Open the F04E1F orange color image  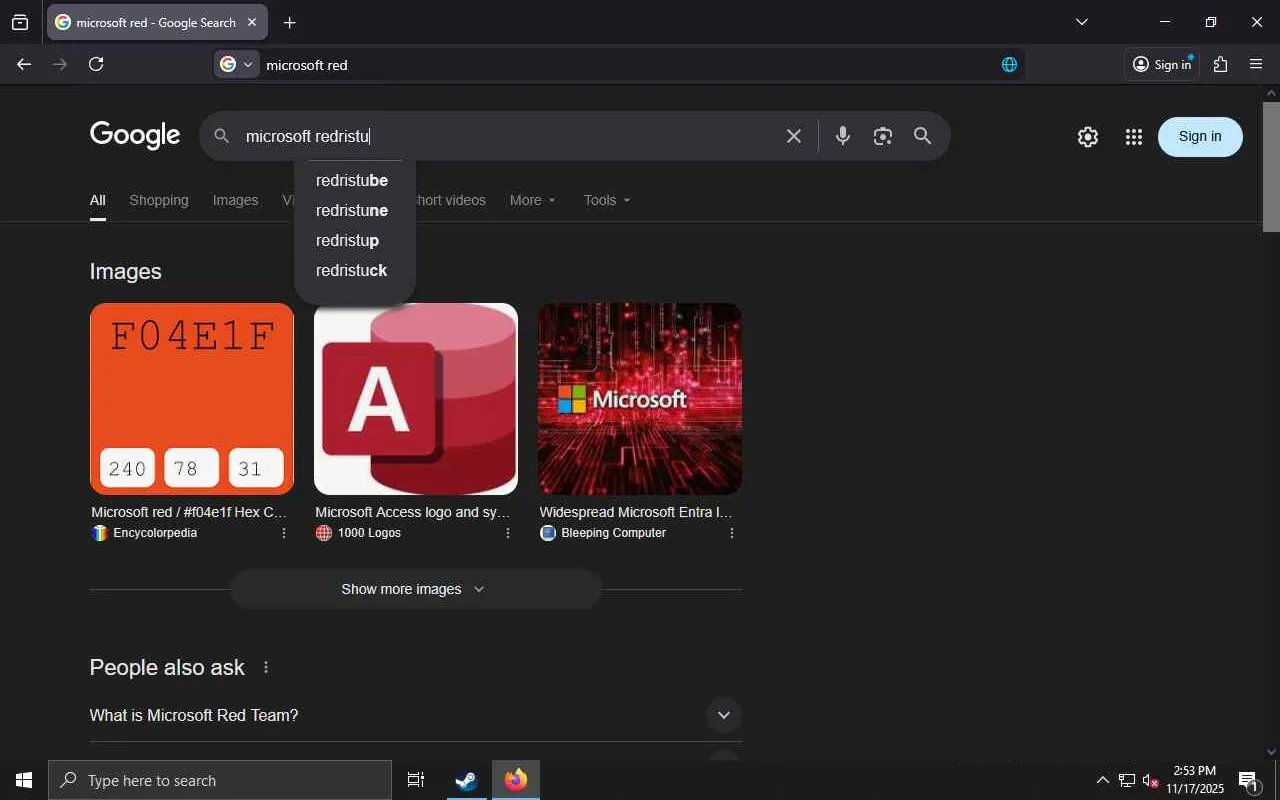point(192,399)
